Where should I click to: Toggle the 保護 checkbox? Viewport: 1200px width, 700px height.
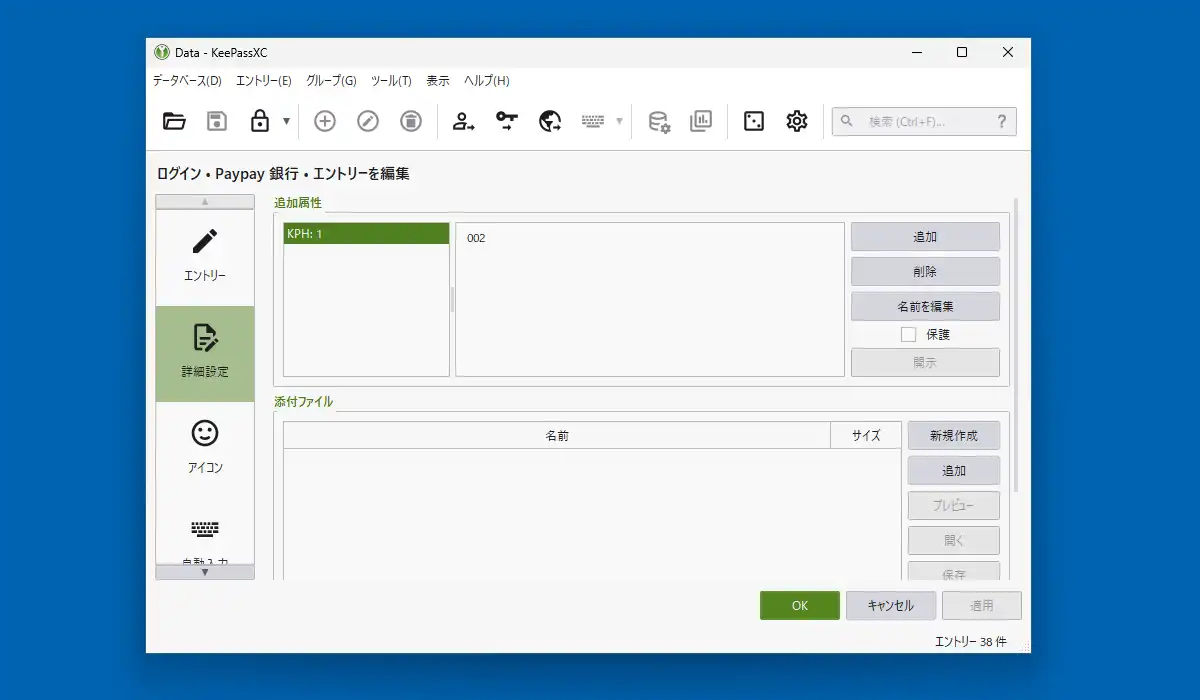click(x=908, y=334)
